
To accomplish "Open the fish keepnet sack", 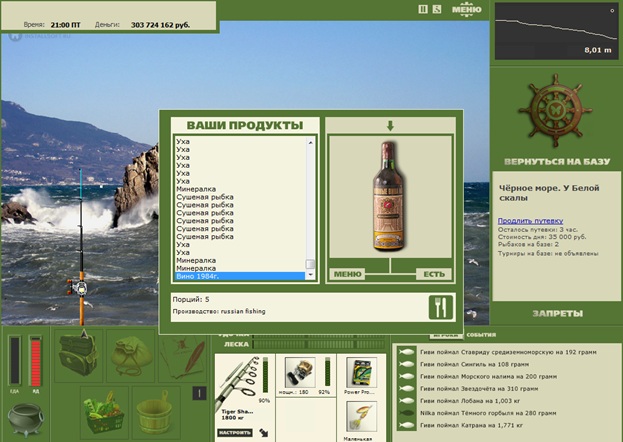I will coord(131,356).
